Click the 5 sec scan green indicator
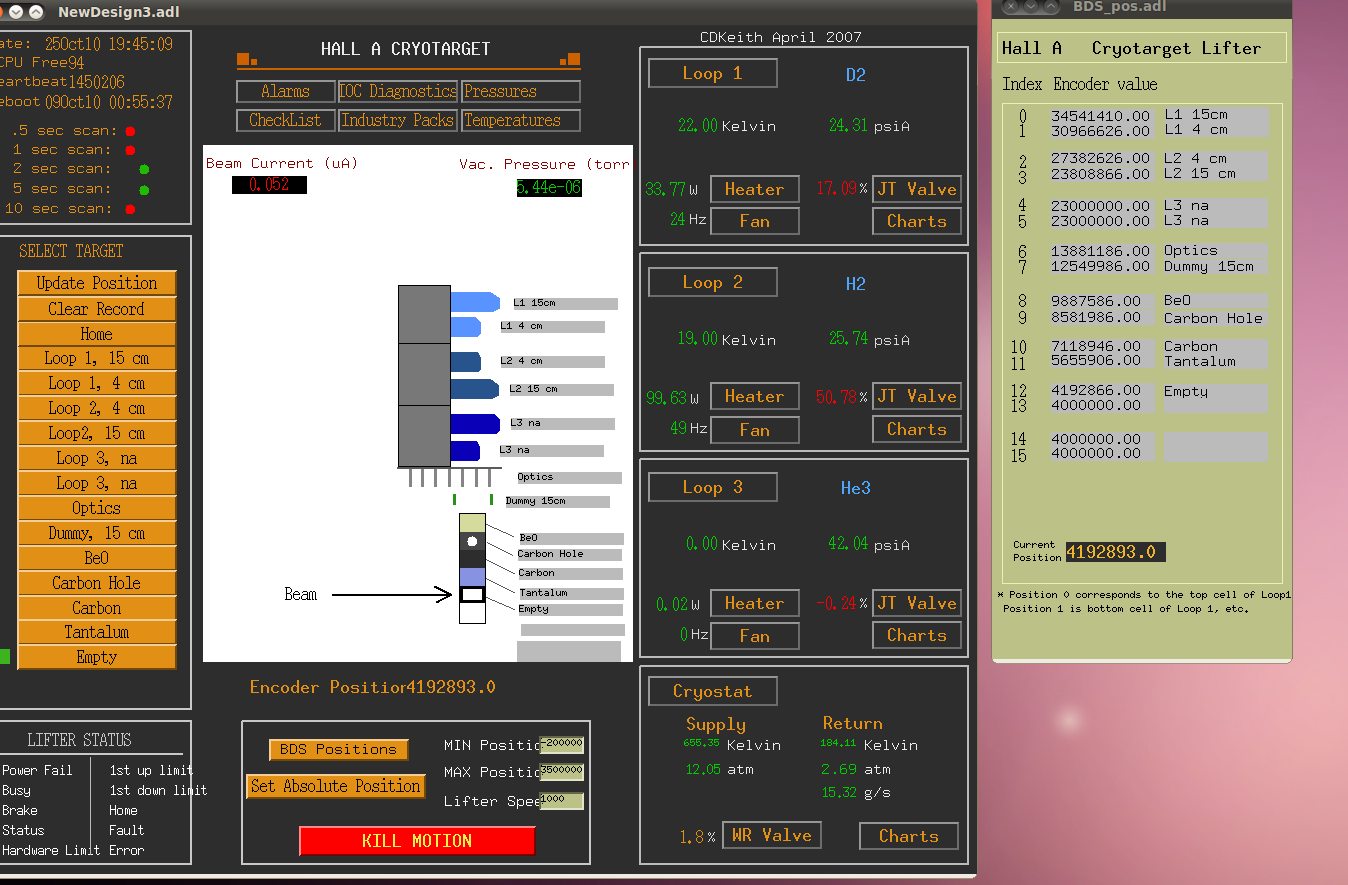The height and width of the screenshot is (885, 1348). pos(144,190)
